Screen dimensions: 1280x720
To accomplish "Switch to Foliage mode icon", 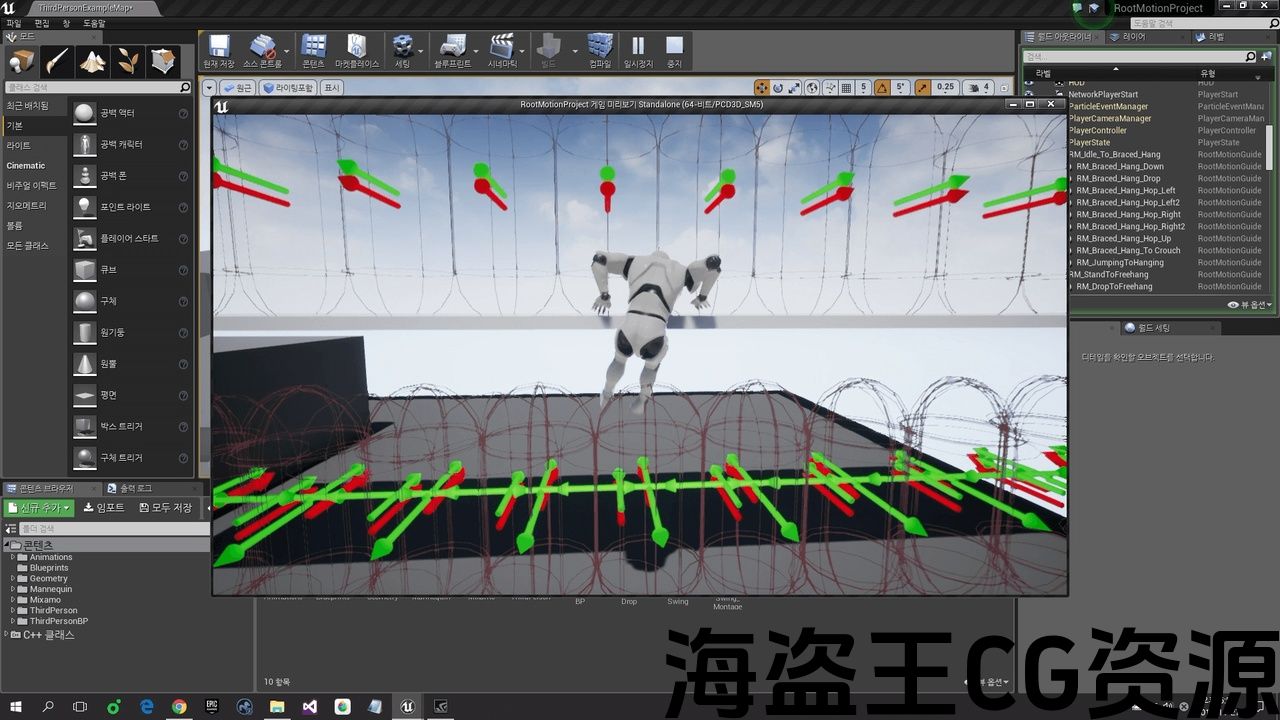I will coord(128,63).
